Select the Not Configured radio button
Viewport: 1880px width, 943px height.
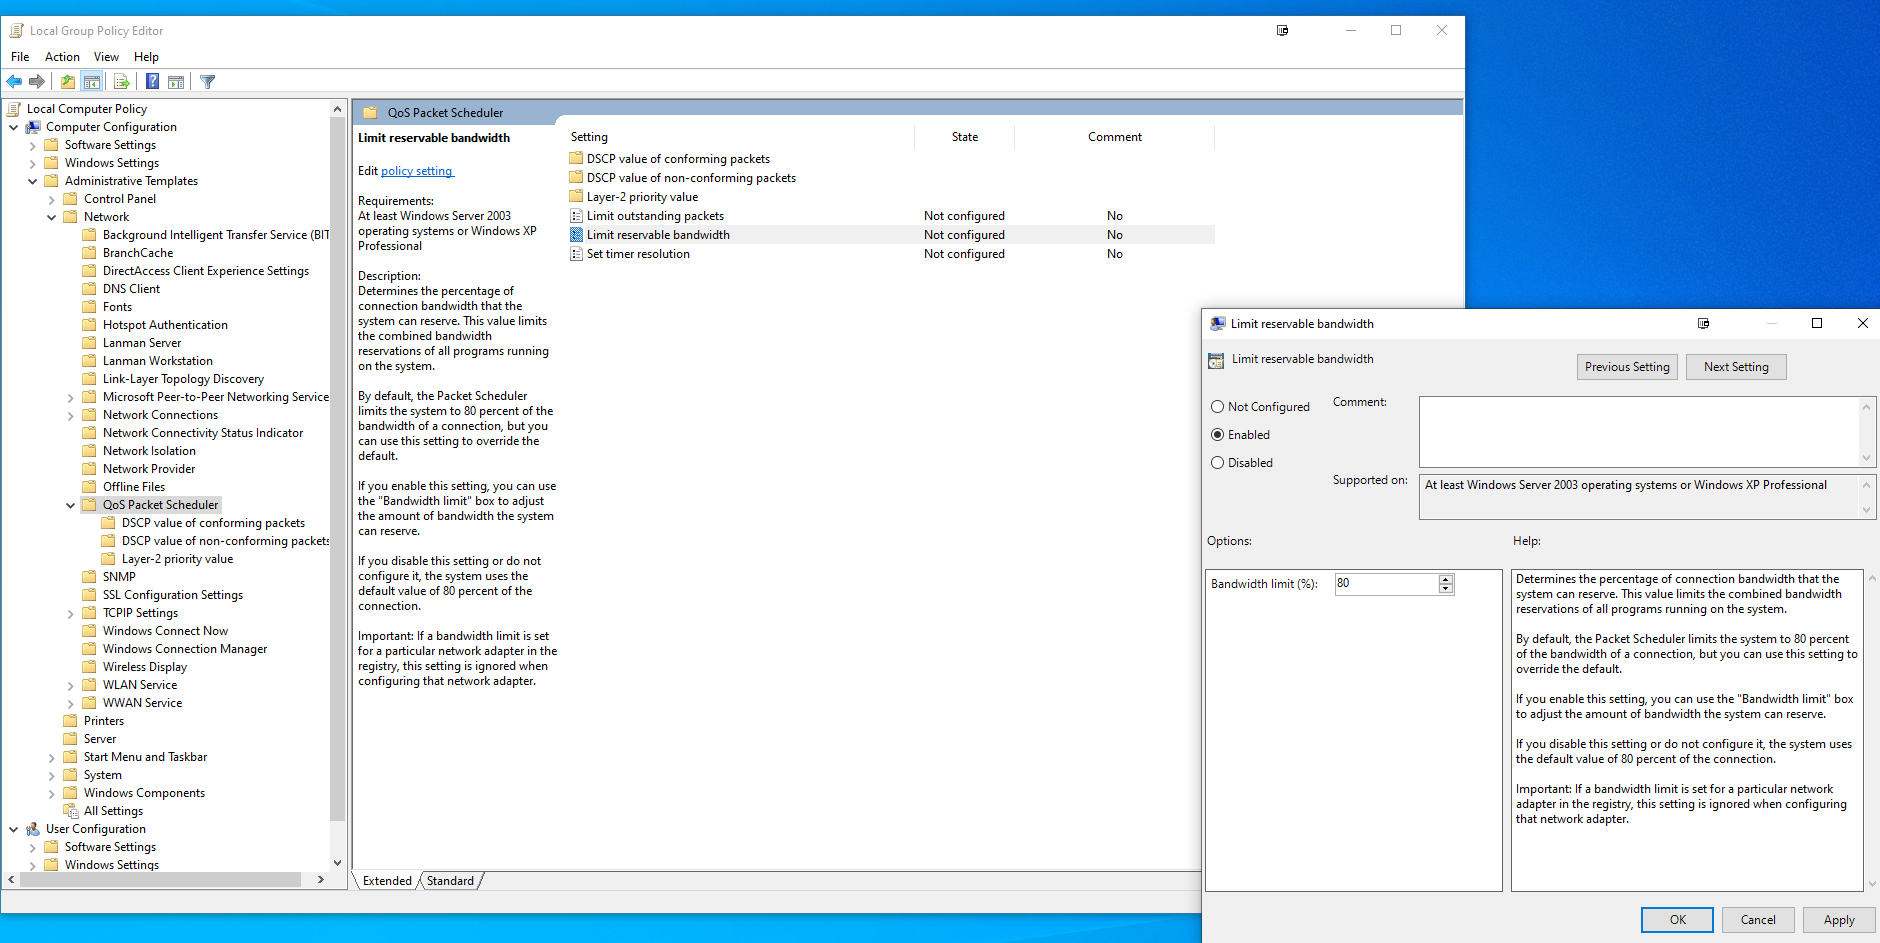click(x=1217, y=407)
